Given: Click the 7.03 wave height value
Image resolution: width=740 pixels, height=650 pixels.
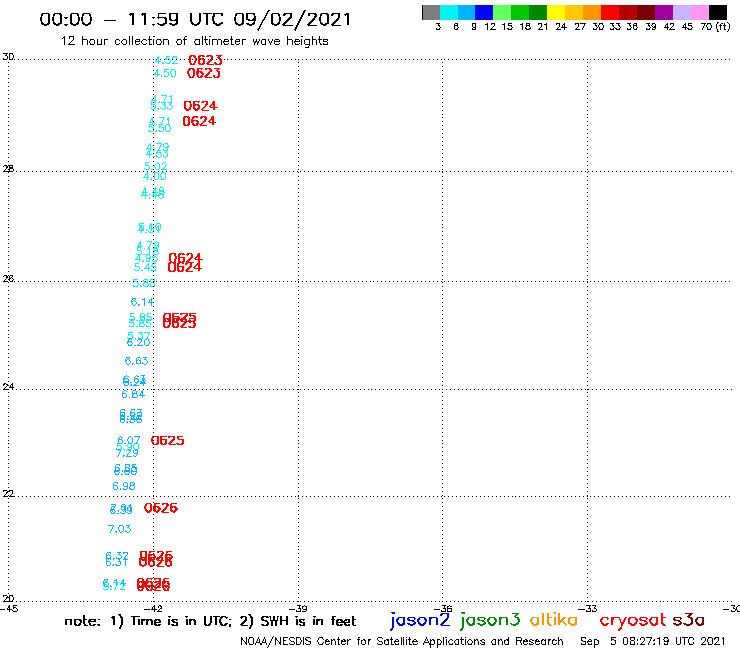Looking at the screenshot, I should pyautogui.click(x=119, y=529).
